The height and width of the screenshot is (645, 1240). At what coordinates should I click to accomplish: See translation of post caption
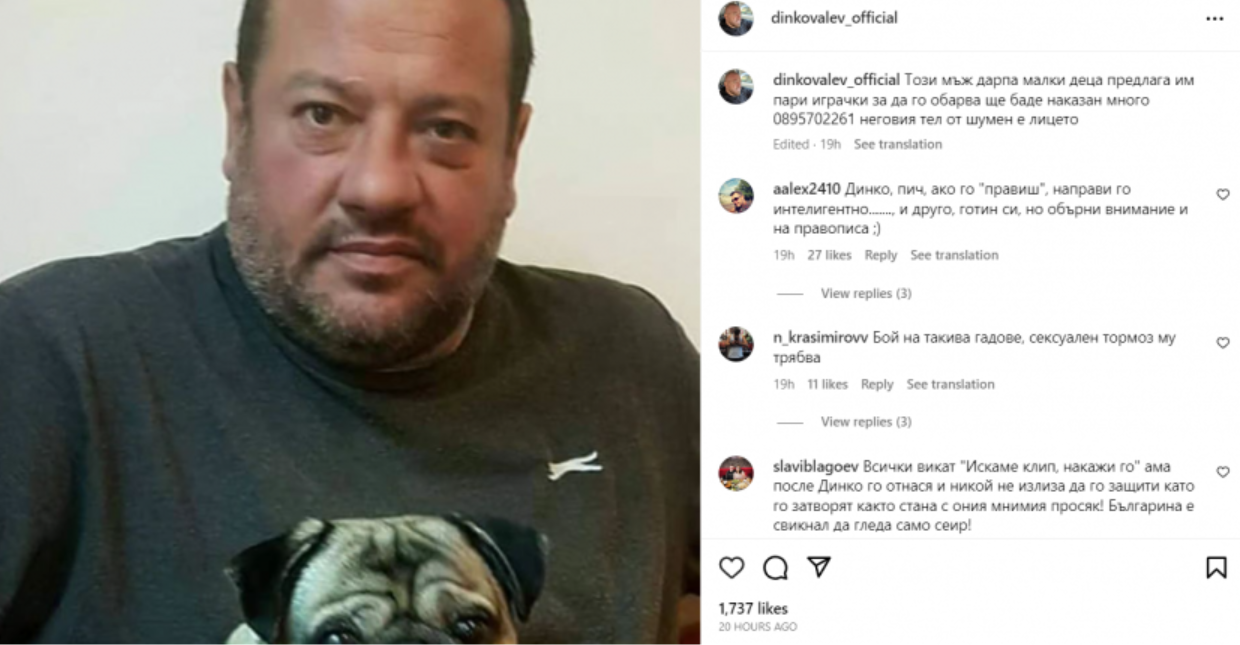point(898,144)
